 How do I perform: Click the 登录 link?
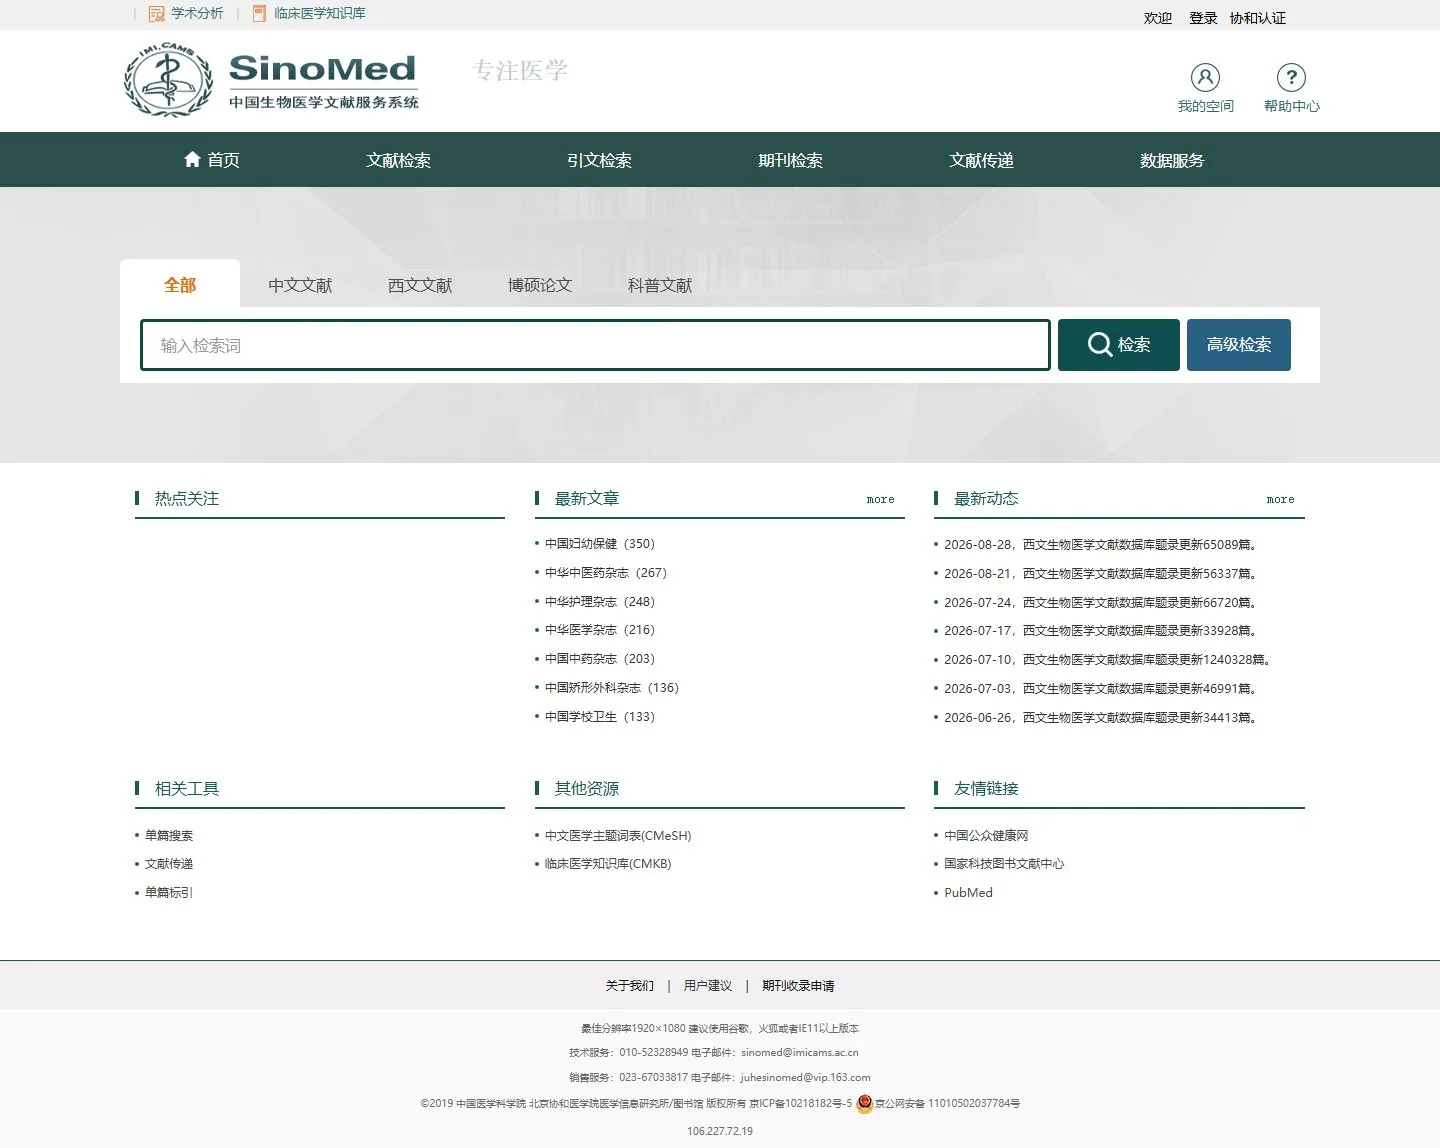pyautogui.click(x=1203, y=18)
